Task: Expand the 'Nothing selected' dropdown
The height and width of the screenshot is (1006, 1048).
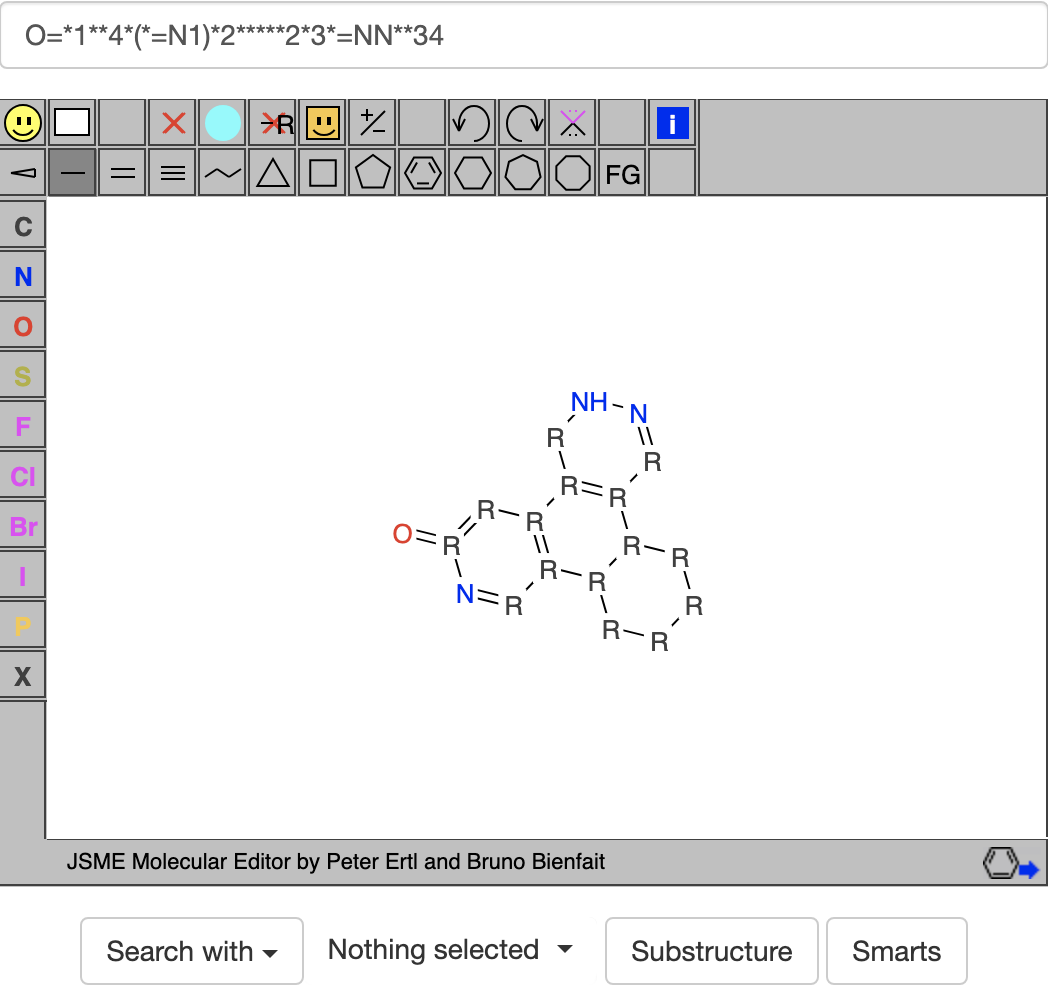Action: (x=450, y=950)
